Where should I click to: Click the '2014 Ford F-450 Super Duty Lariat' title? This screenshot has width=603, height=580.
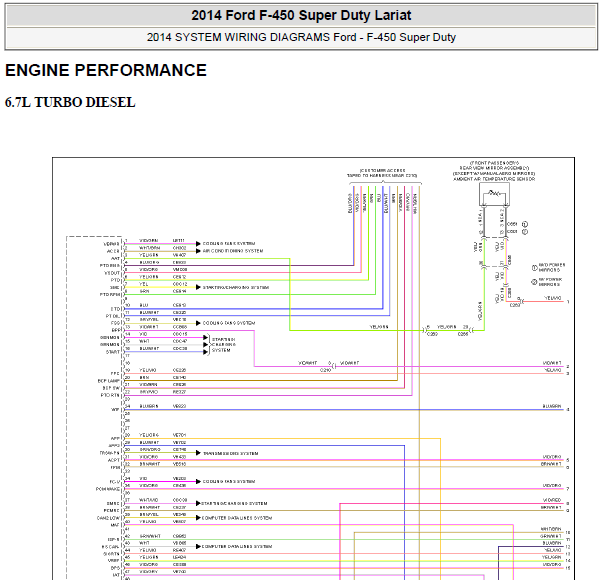tap(301, 16)
